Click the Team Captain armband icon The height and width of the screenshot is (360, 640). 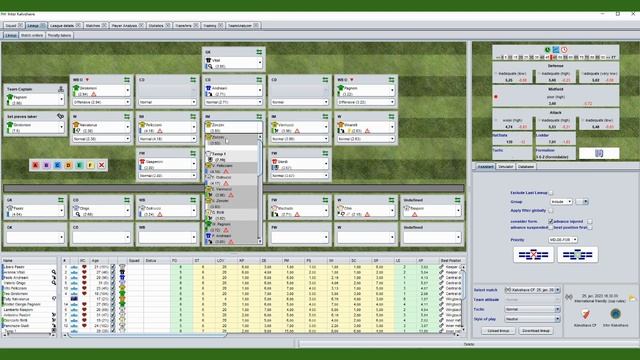point(61,89)
